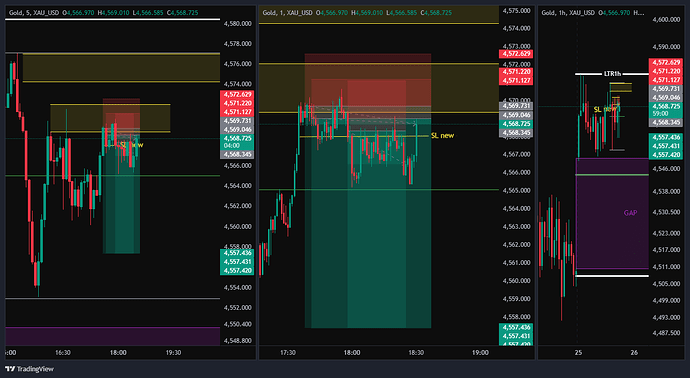Click the TradingView logo

point(29,369)
